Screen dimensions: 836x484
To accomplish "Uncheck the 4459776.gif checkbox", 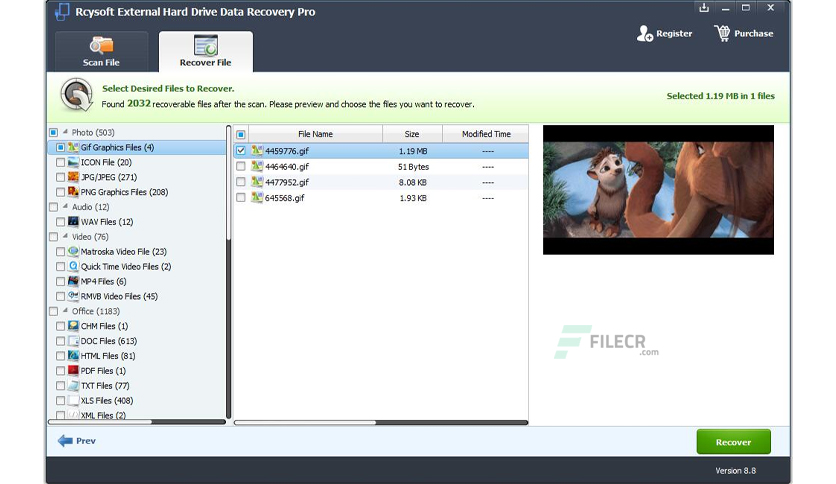I will [241, 151].
